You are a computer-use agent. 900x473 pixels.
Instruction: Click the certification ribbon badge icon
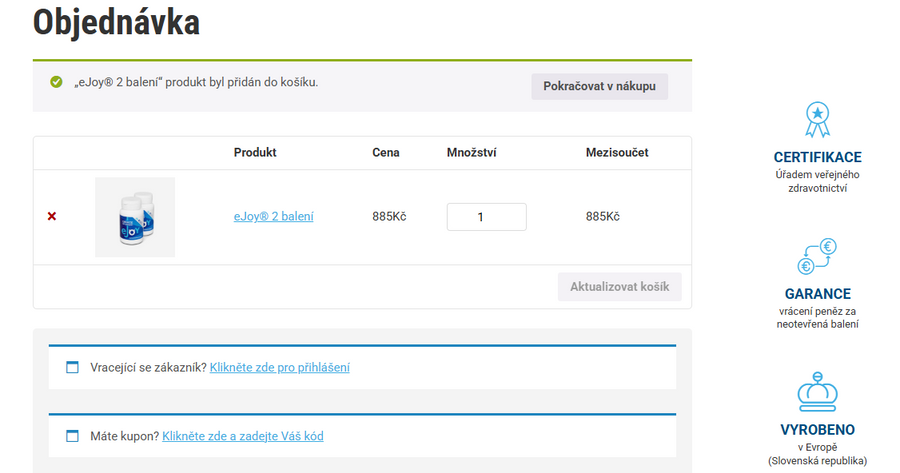tap(817, 120)
